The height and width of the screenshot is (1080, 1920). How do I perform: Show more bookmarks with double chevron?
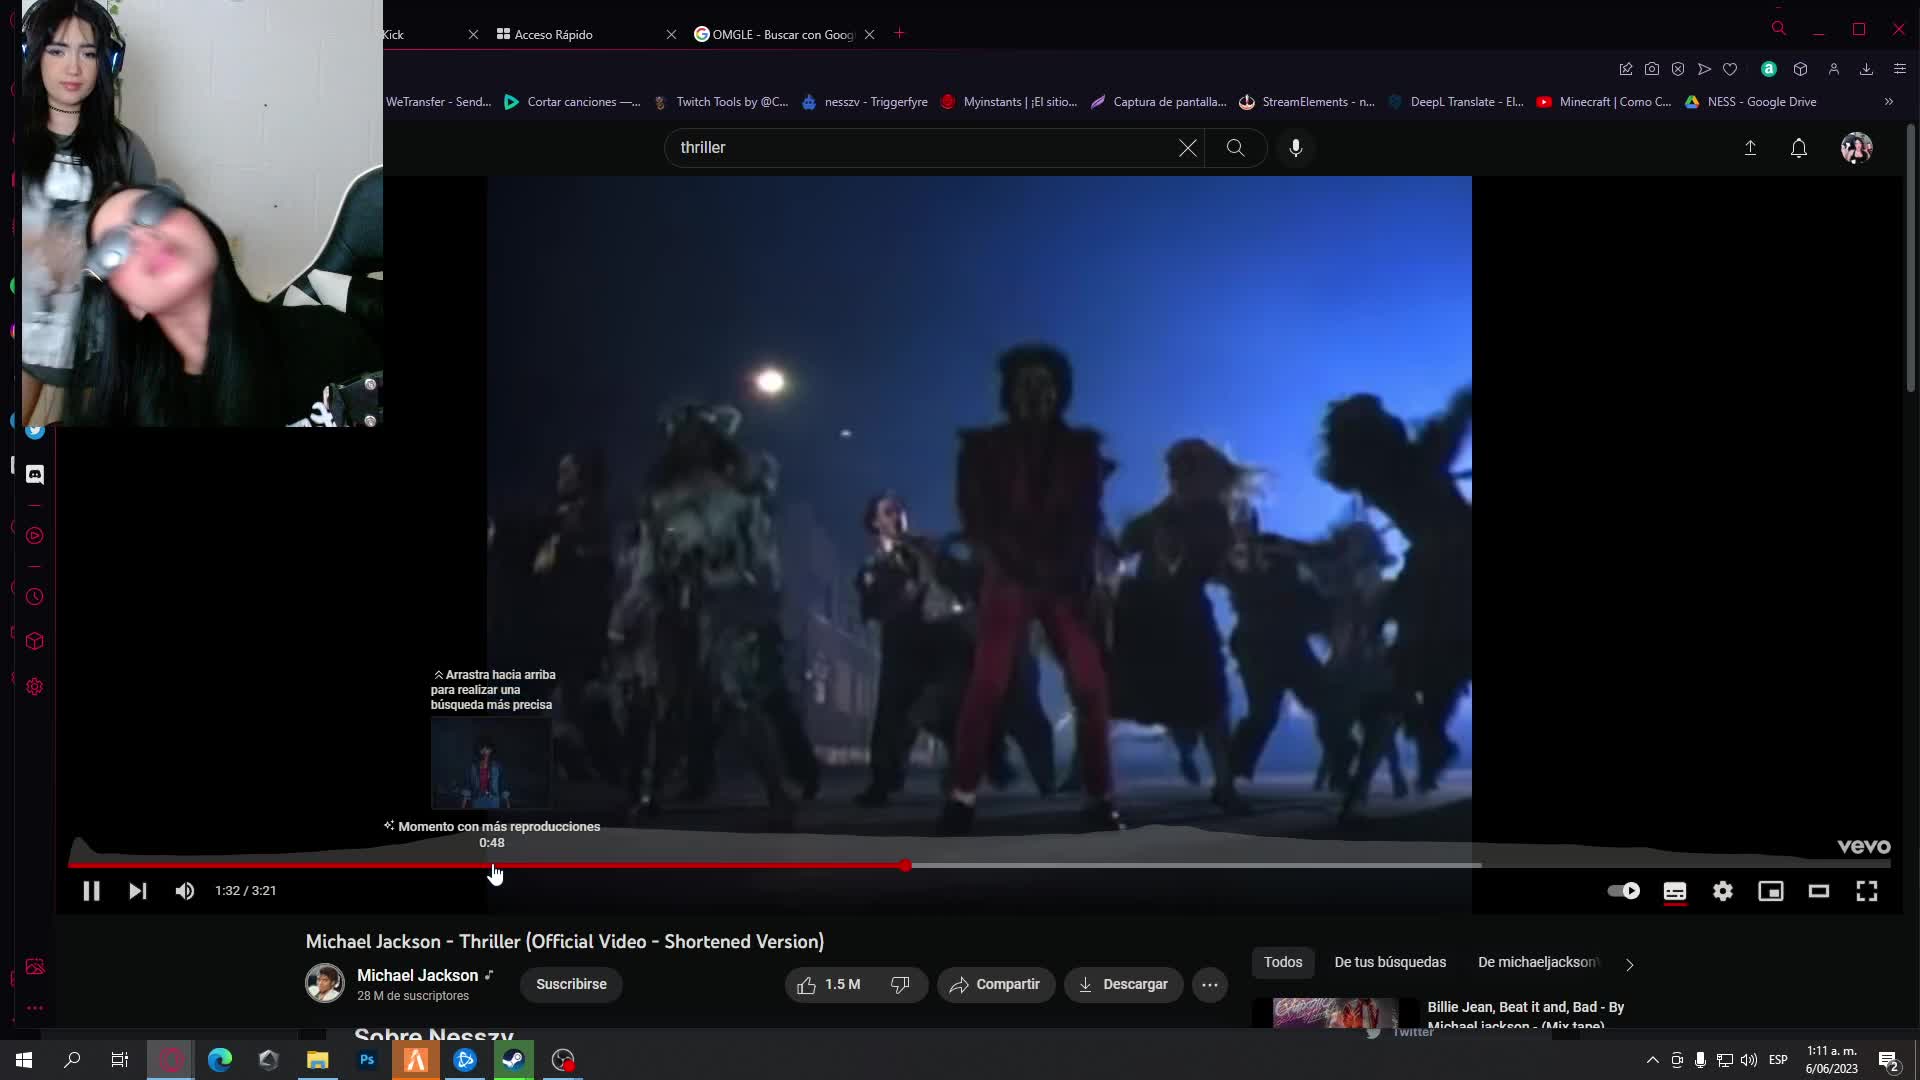(1888, 102)
